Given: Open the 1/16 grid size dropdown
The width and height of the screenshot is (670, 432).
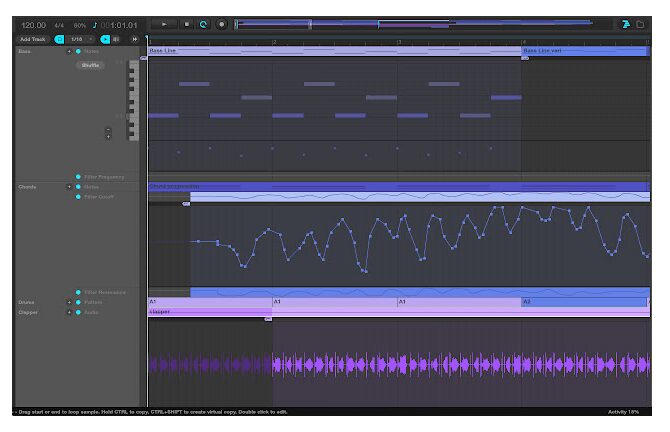Looking at the screenshot, I should [81, 39].
